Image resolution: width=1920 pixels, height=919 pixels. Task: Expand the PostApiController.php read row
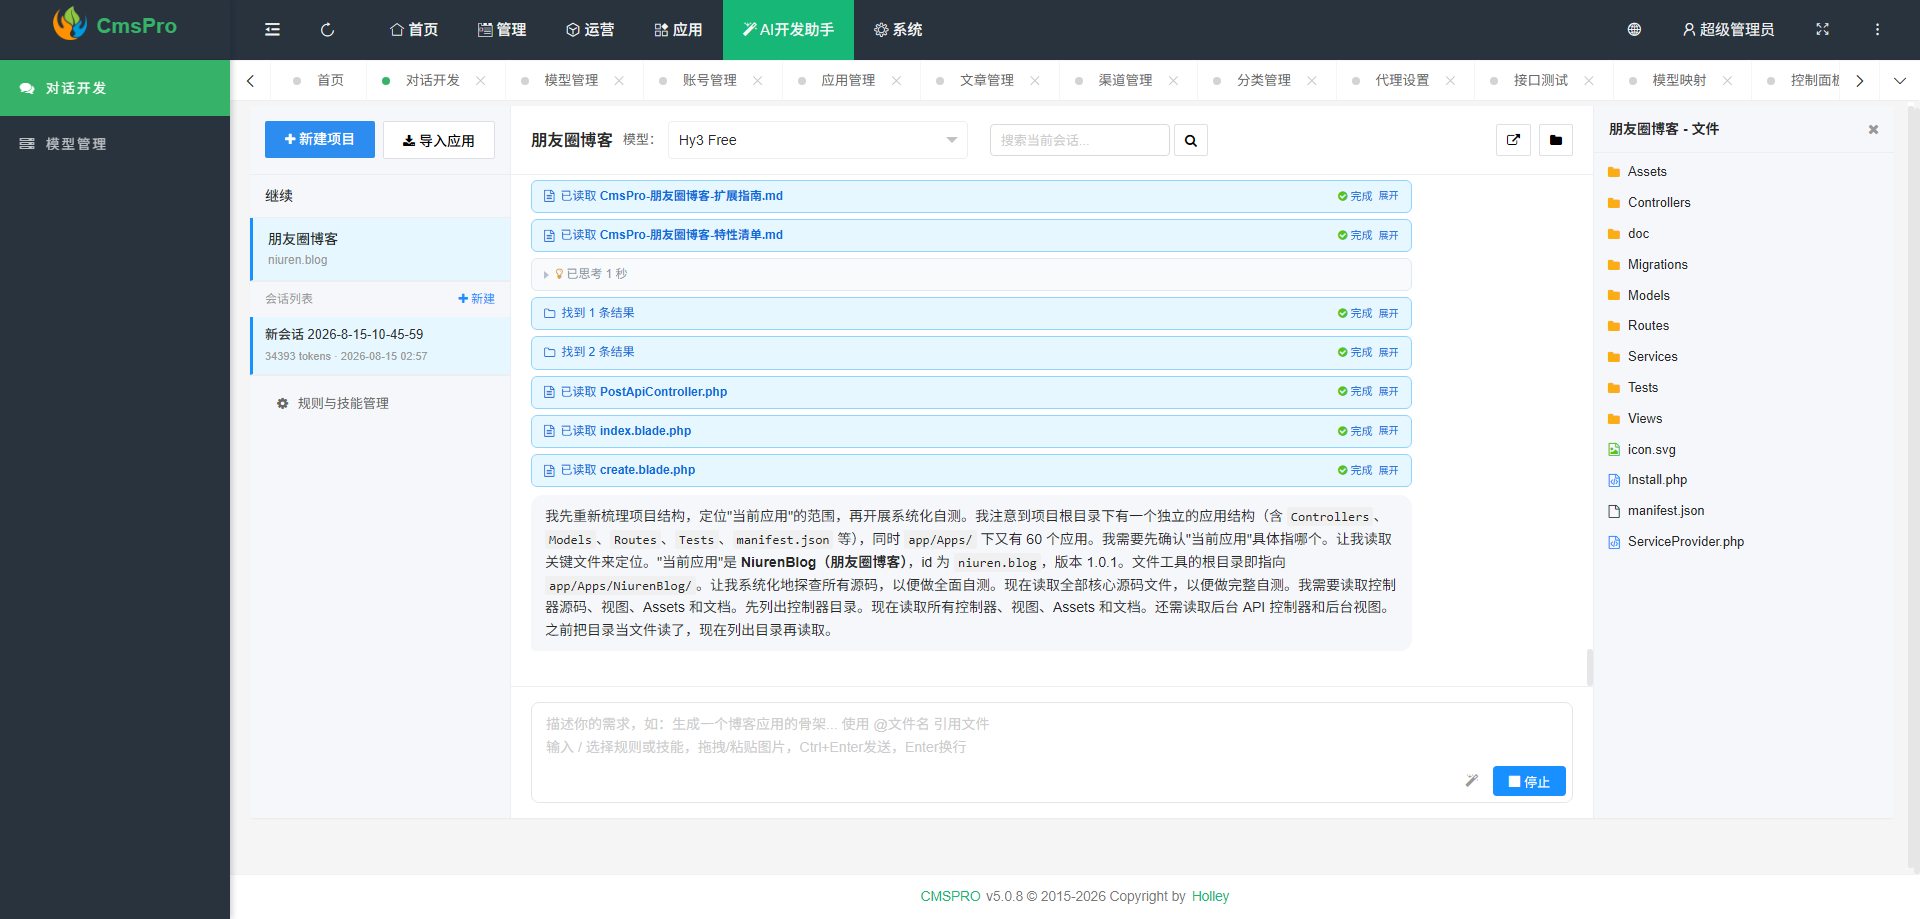click(1388, 392)
